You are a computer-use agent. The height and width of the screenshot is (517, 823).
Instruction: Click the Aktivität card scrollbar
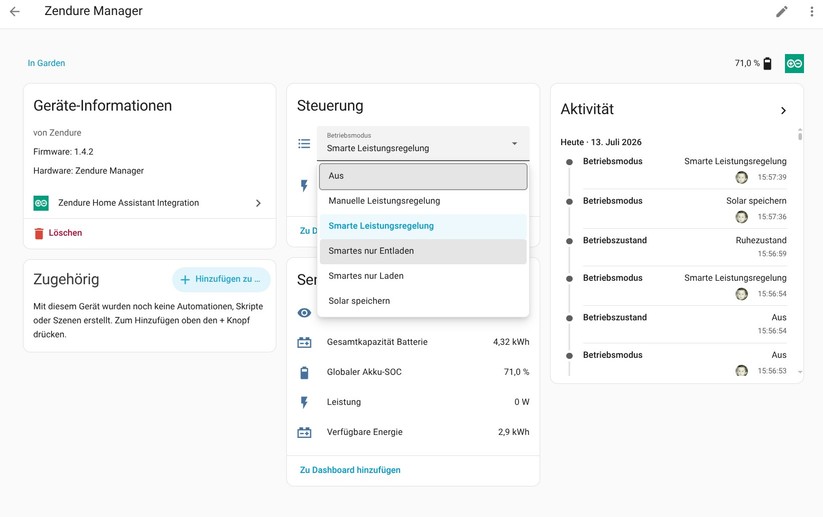[x=800, y=134]
